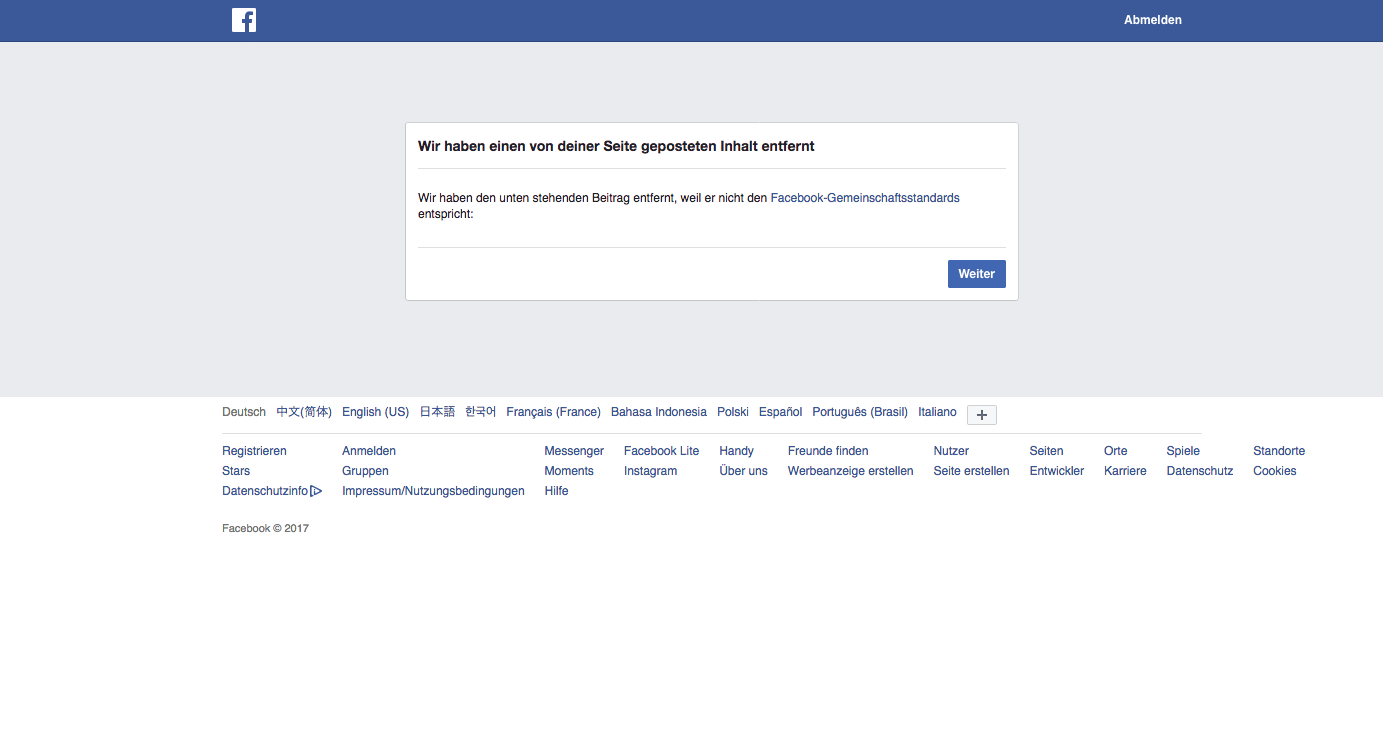Screen dimensions: 1383x755
Task: Open Hilfe footer link
Action: [x=556, y=491]
